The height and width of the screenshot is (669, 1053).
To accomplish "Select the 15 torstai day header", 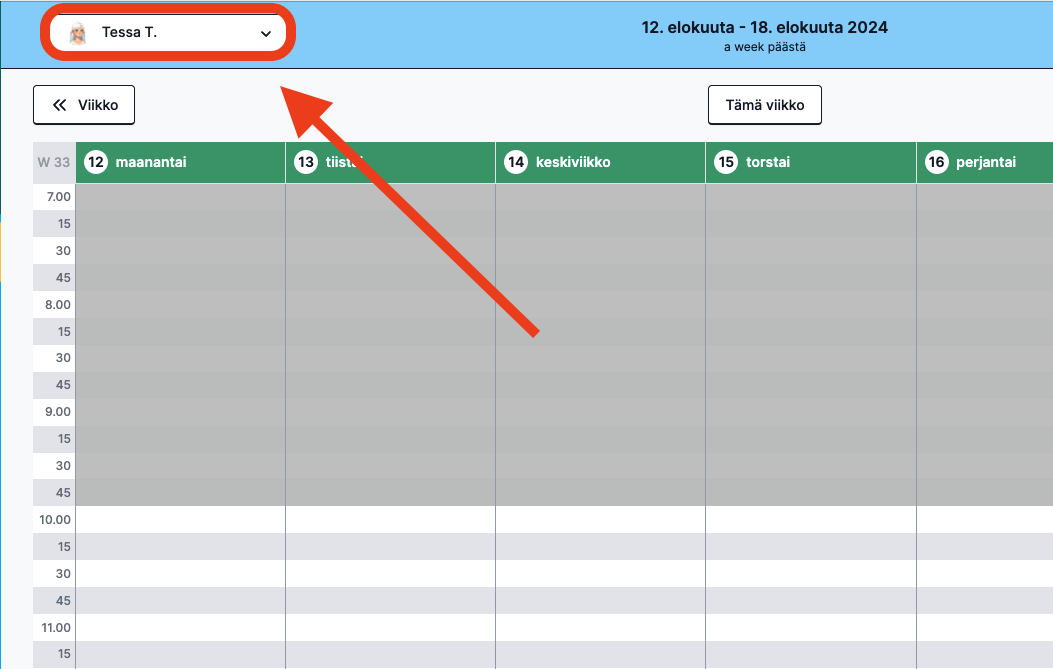I will point(811,163).
